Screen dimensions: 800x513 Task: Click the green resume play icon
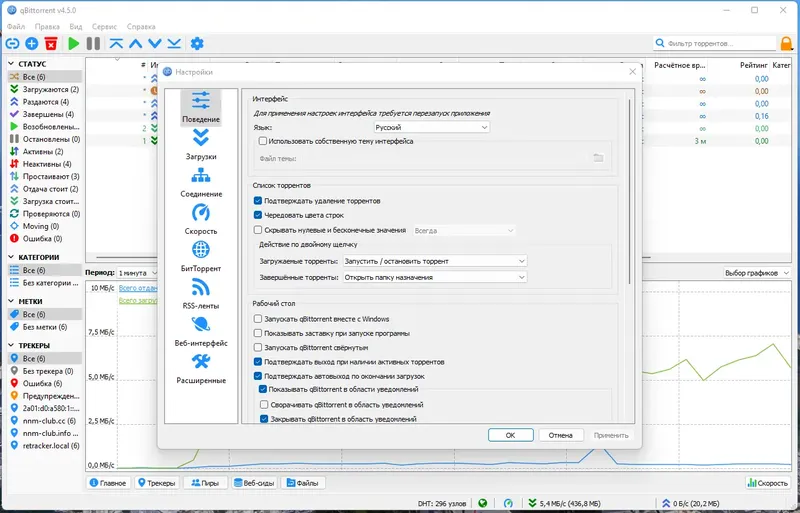(74, 44)
